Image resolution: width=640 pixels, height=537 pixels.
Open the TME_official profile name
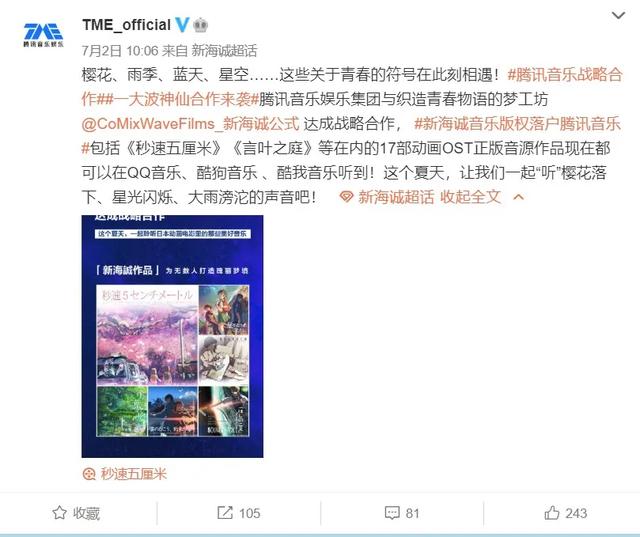point(127,25)
